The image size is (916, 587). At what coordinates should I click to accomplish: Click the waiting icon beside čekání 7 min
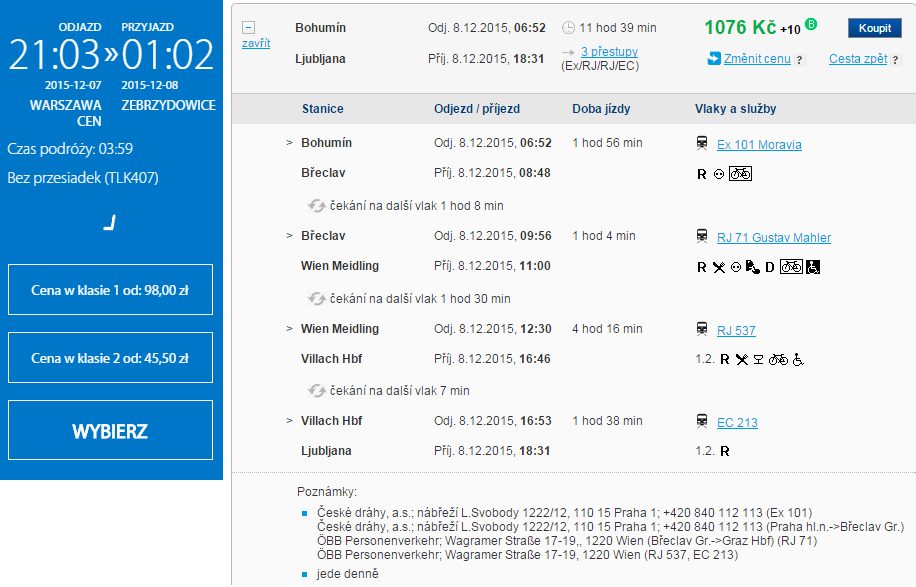pos(317,391)
